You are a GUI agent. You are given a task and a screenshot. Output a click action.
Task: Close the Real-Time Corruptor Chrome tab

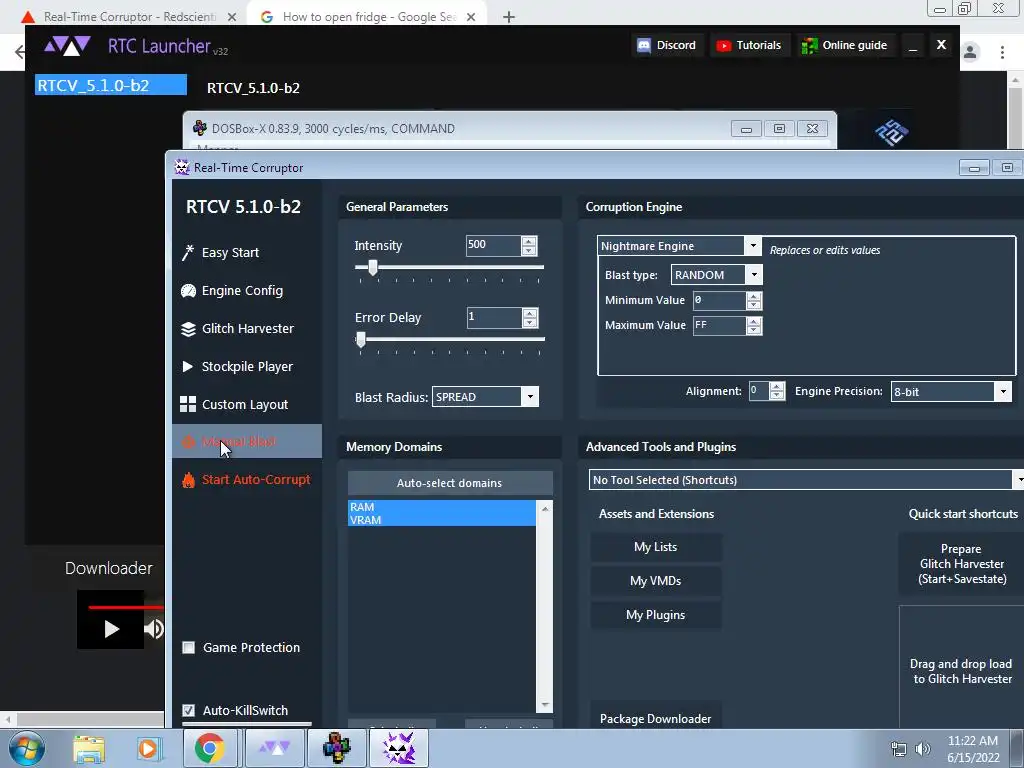coord(232,18)
